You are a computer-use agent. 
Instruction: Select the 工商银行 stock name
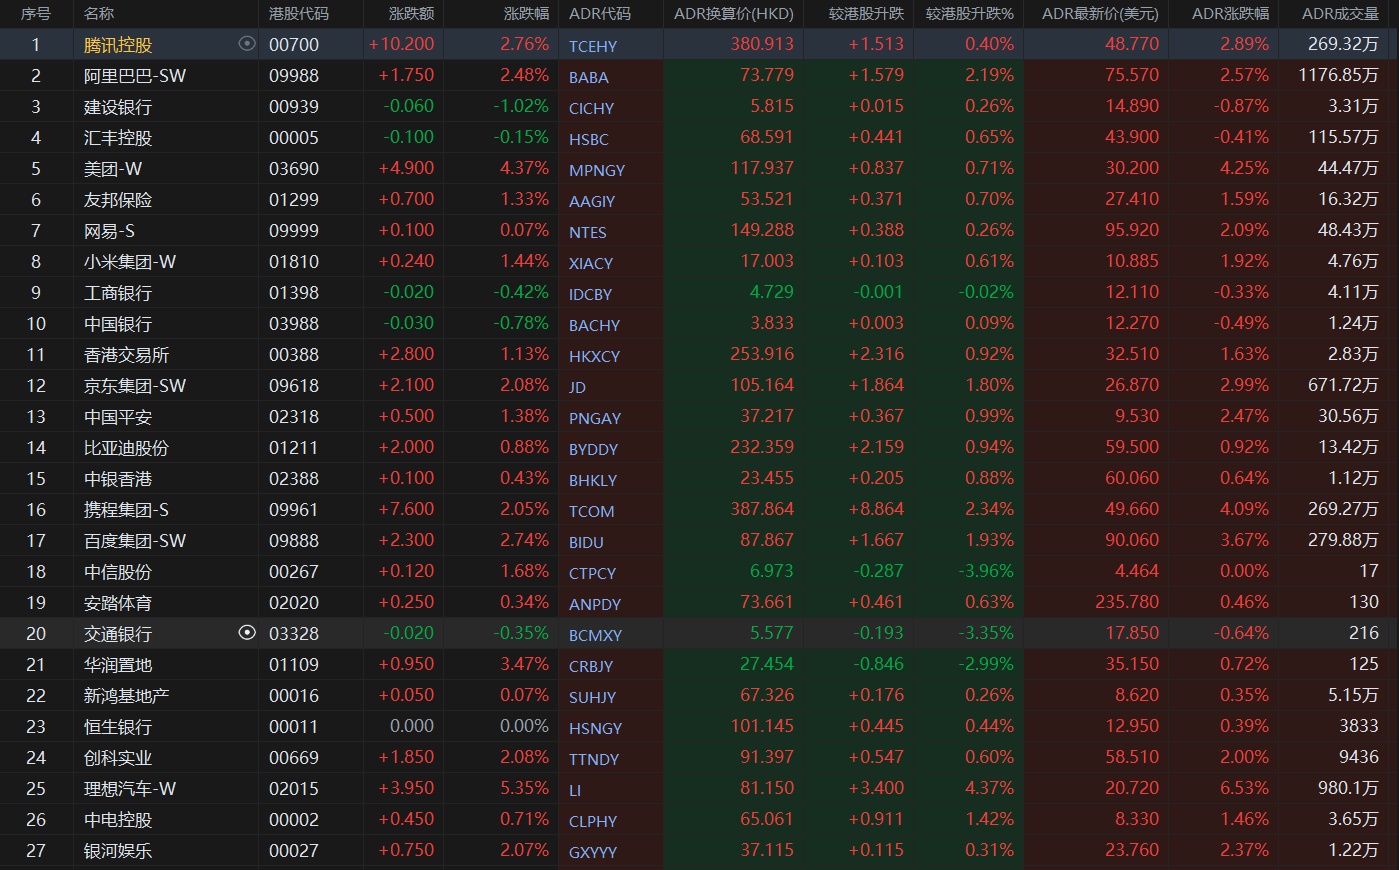tap(118, 293)
